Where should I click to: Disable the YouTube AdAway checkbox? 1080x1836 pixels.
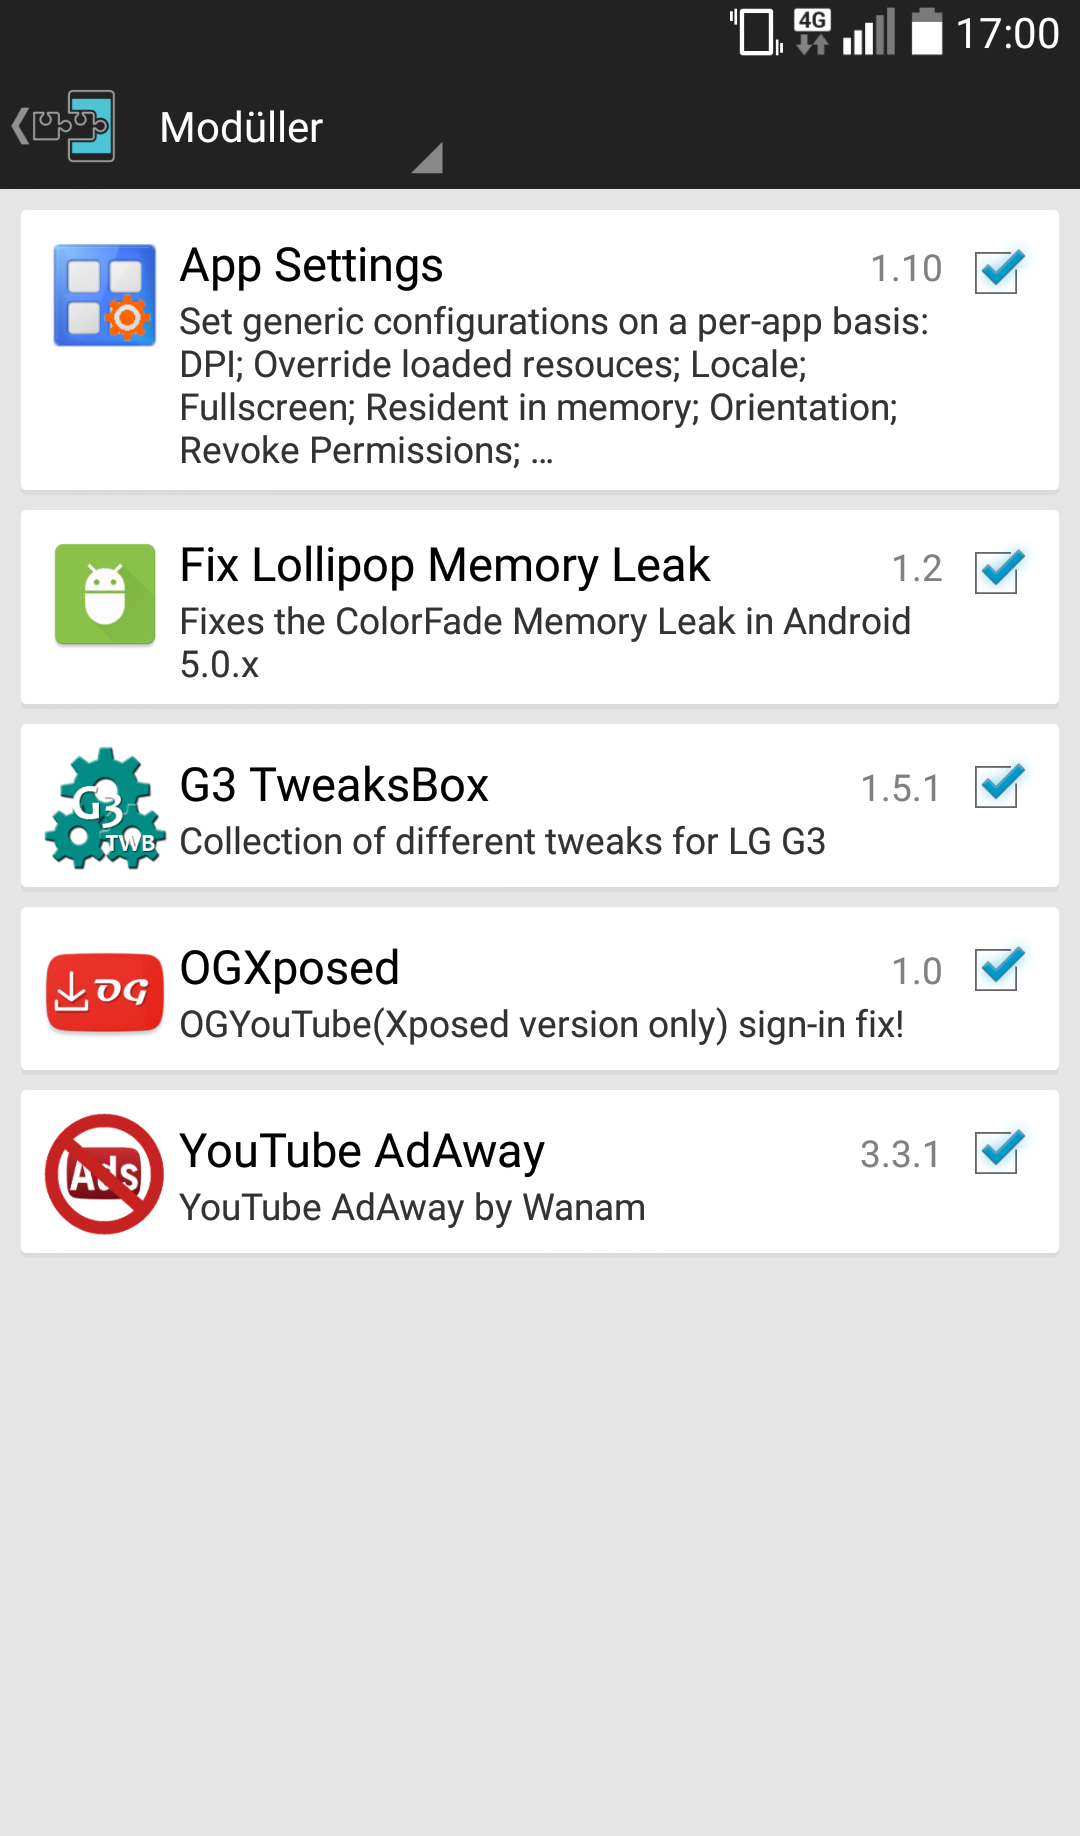(998, 1151)
